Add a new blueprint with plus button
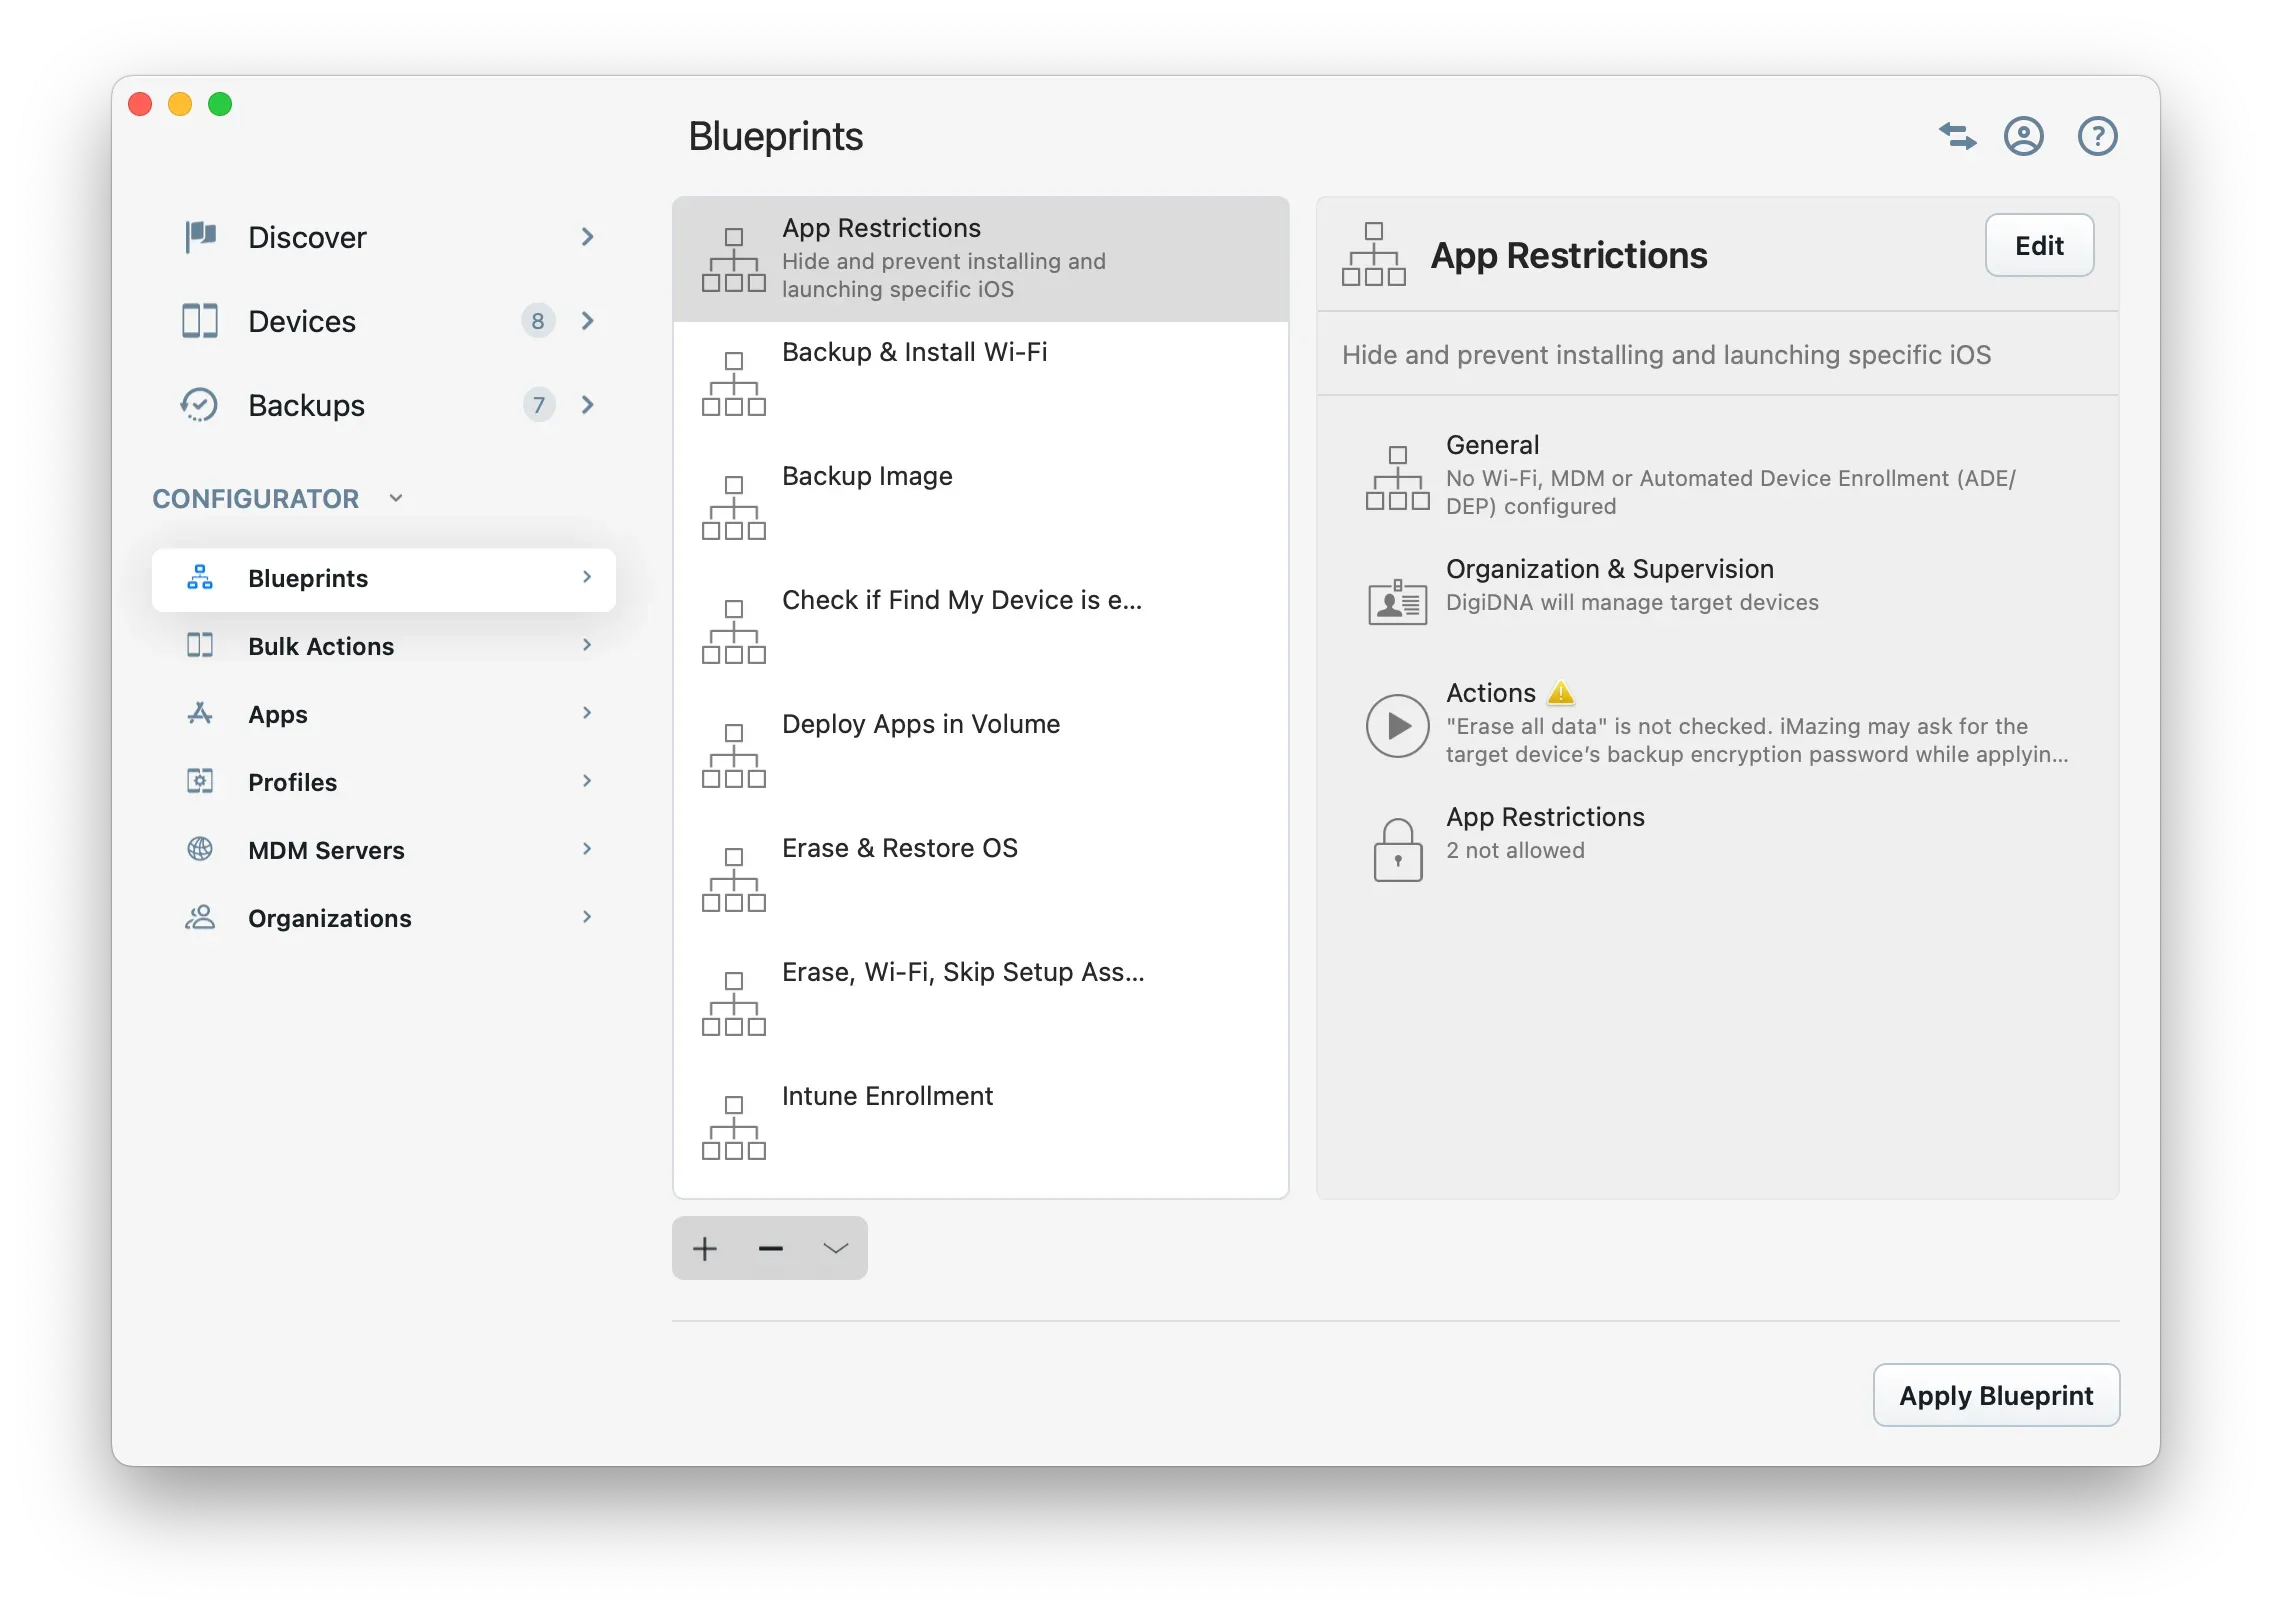Viewport: 2272px width, 1614px height. click(x=705, y=1248)
